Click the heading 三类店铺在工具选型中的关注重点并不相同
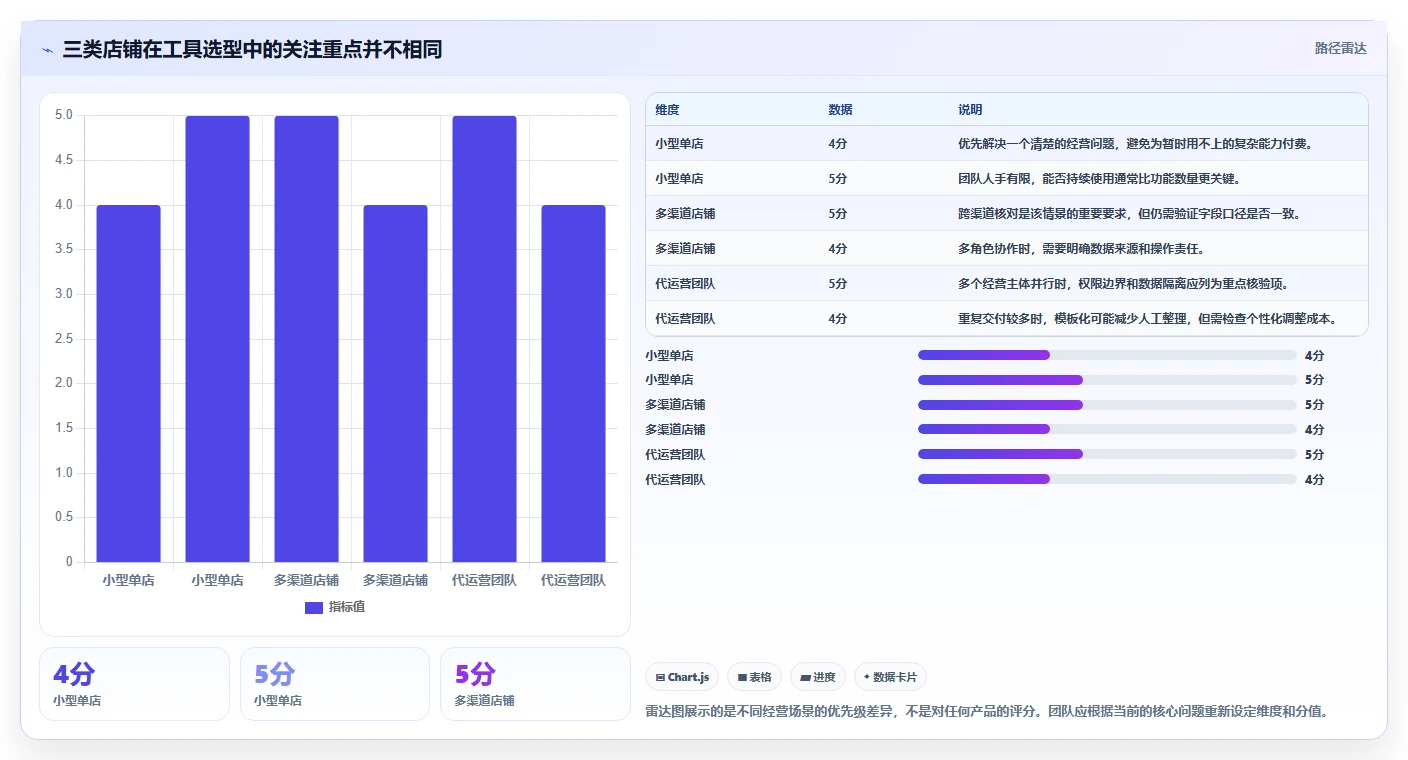The image size is (1408, 760). point(252,50)
